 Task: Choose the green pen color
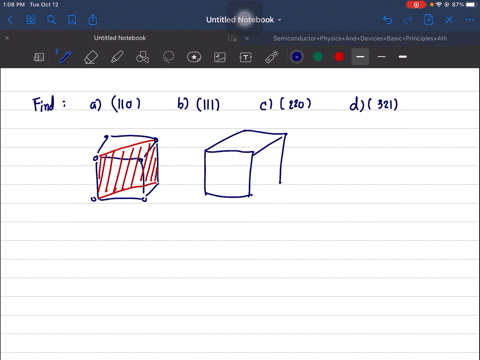click(x=318, y=57)
